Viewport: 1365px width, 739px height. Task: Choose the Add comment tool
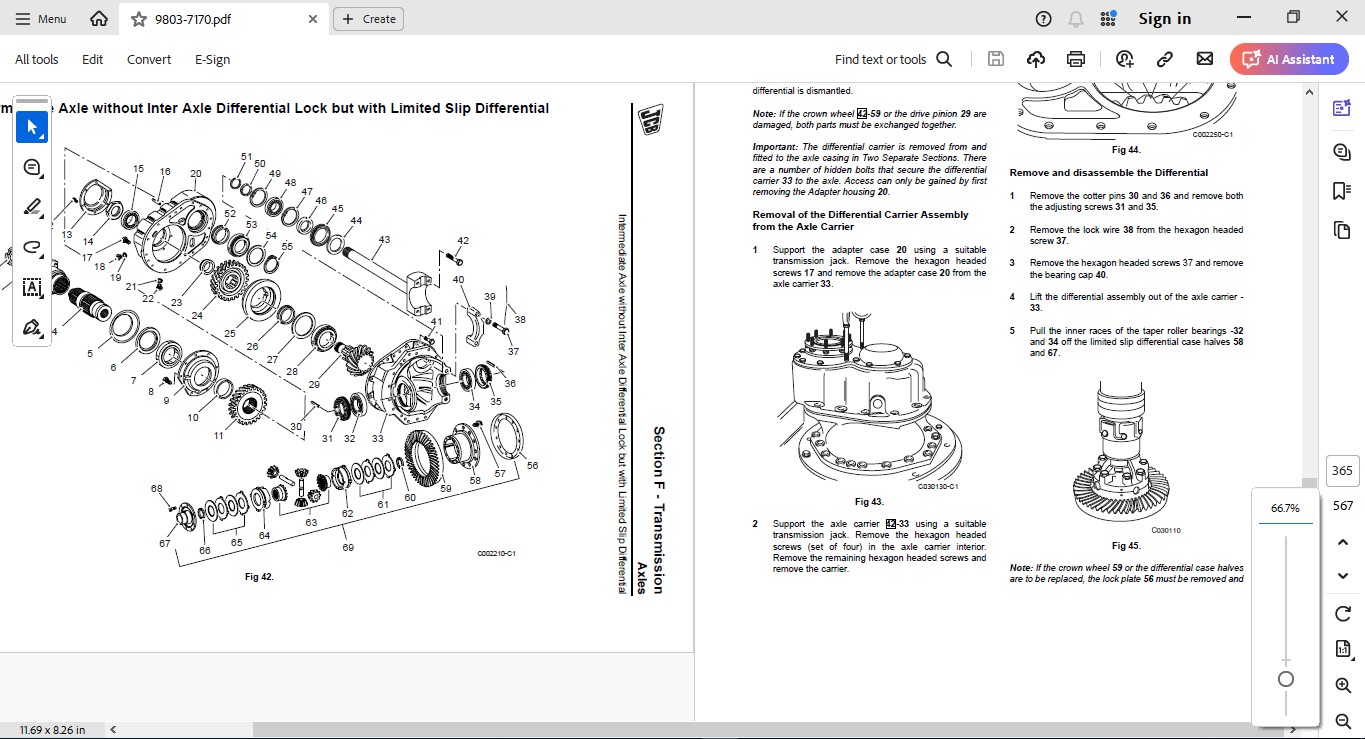31,167
